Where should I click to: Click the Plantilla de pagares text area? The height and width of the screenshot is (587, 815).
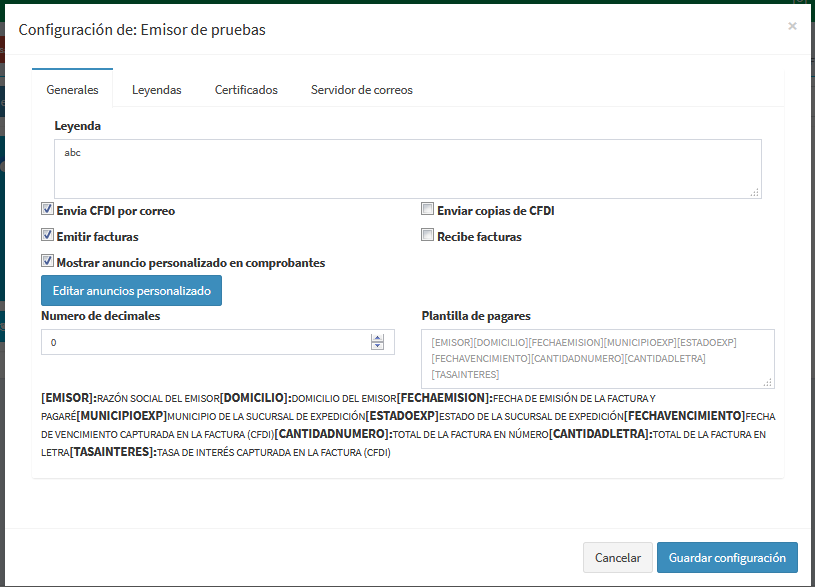[x=597, y=359]
